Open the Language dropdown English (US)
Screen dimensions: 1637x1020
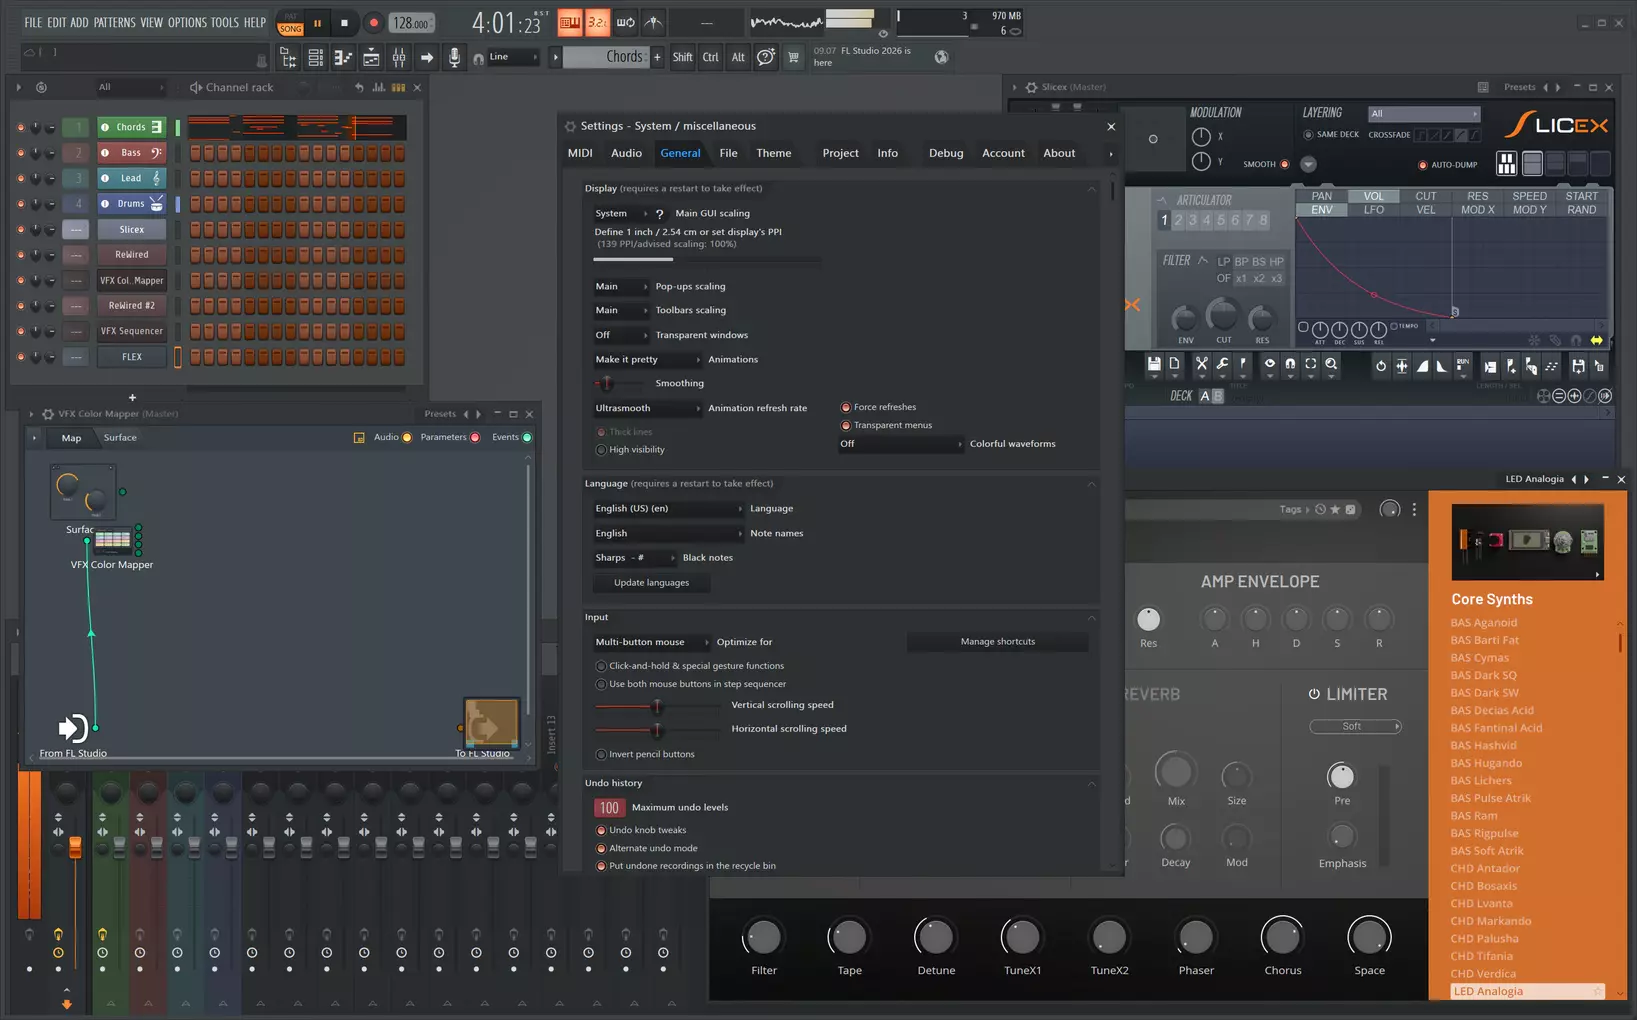click(x=668, y=508)
